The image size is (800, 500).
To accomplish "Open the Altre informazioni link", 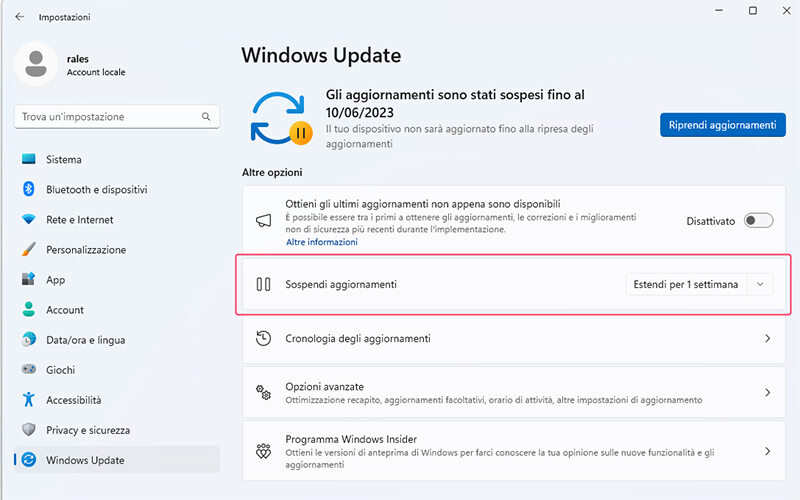I will click(321, 242).
